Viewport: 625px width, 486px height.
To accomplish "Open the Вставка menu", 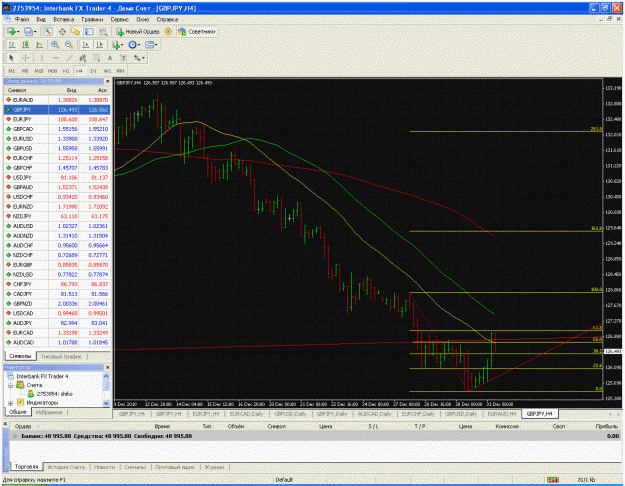I will (x=63, y=19).
